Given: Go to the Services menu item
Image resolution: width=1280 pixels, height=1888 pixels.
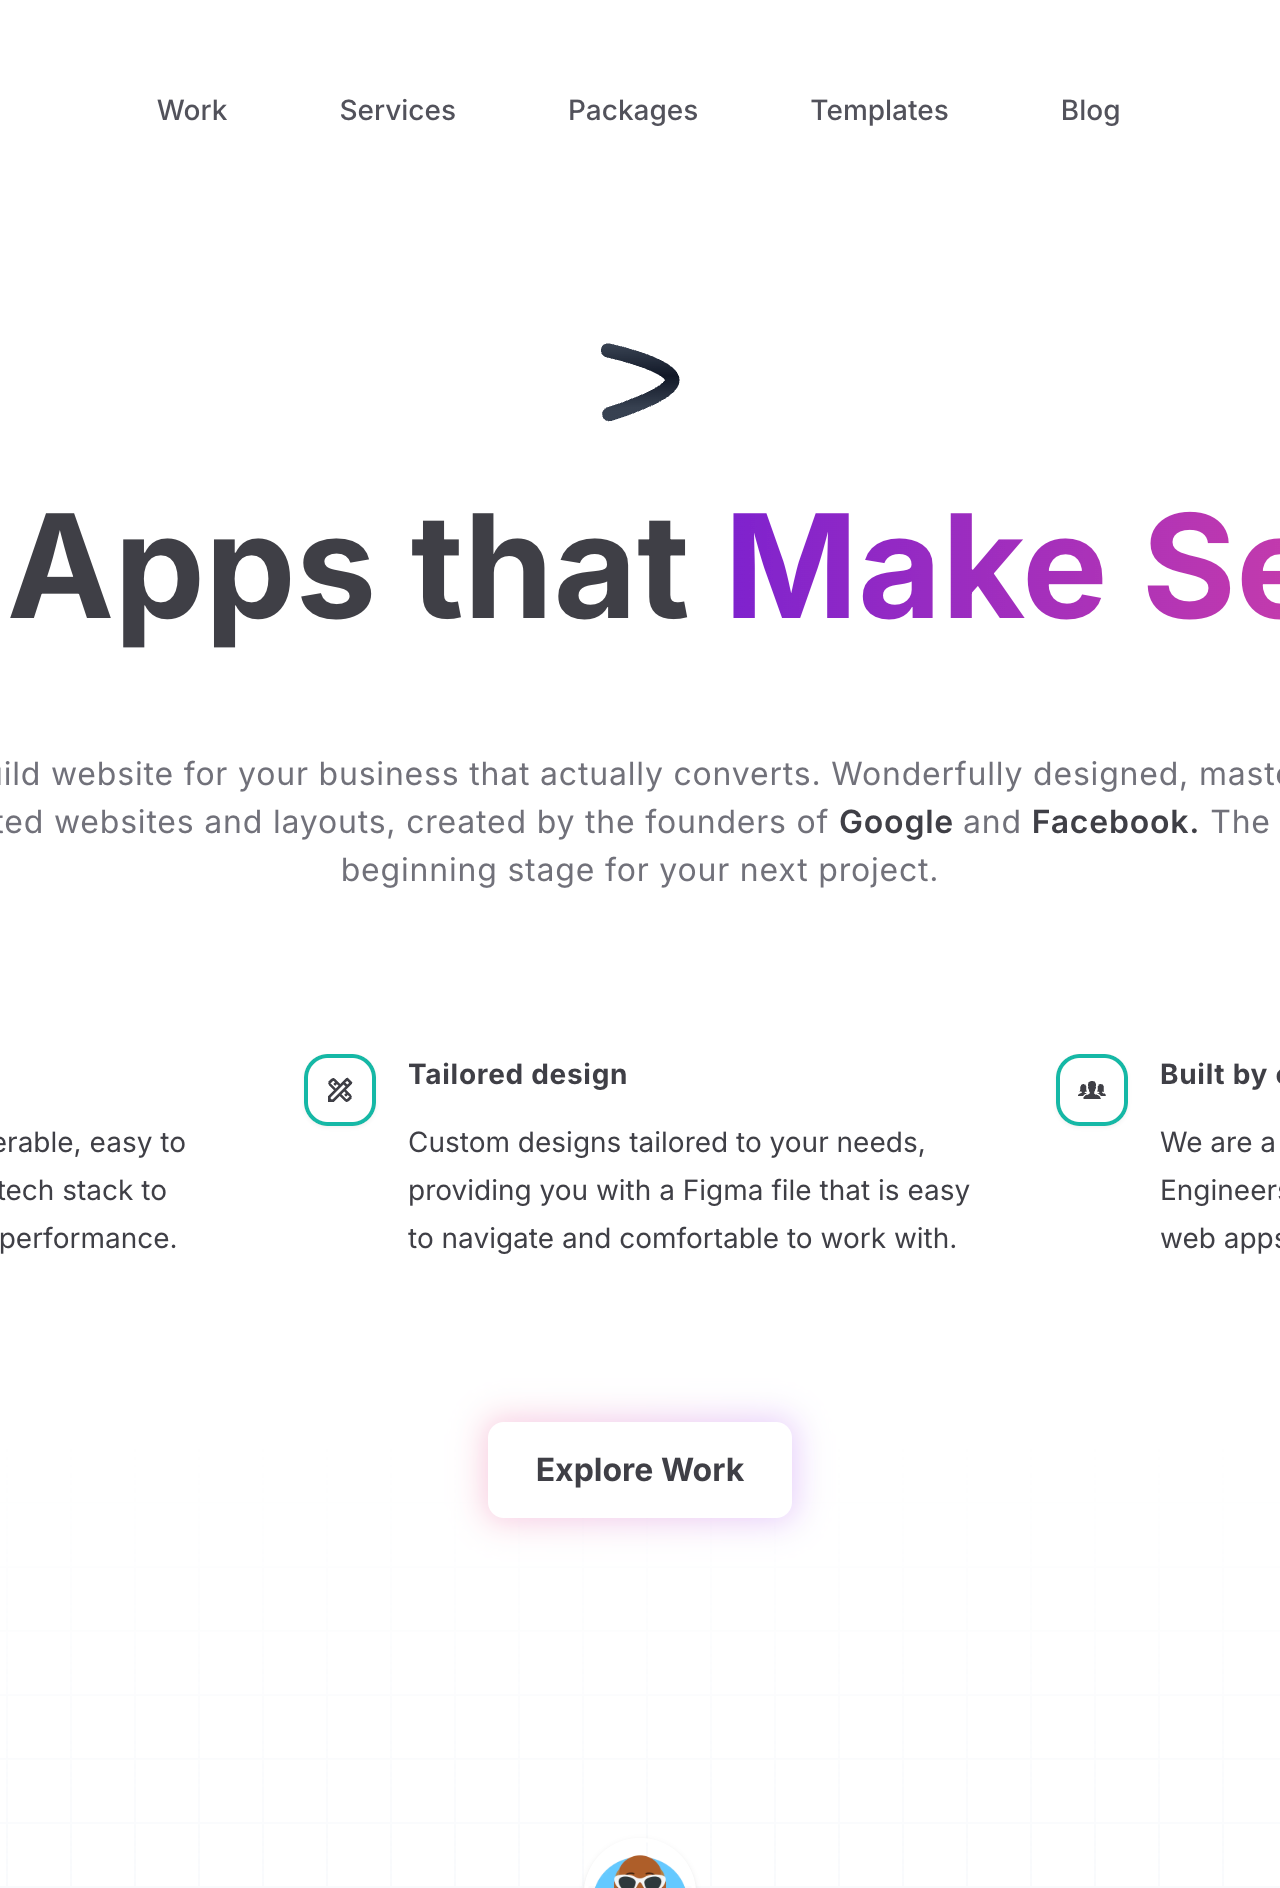Looking at the screenshot, I should (x=398, y=110).
